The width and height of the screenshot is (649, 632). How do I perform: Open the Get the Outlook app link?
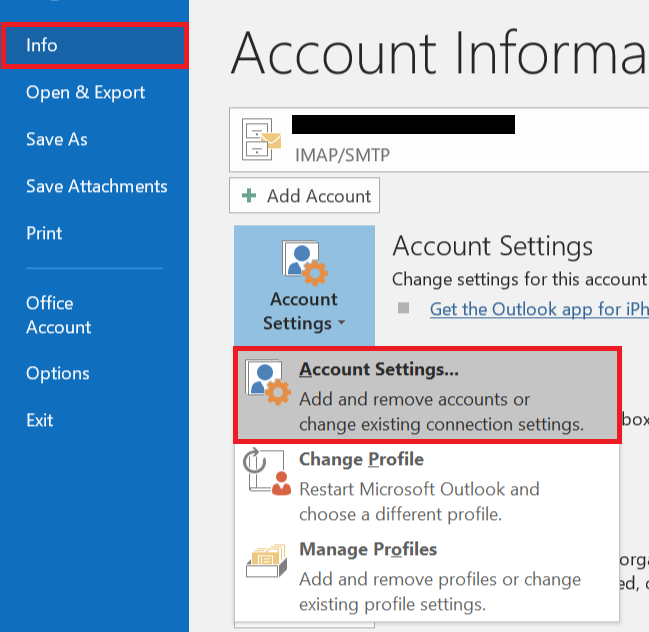539,309
